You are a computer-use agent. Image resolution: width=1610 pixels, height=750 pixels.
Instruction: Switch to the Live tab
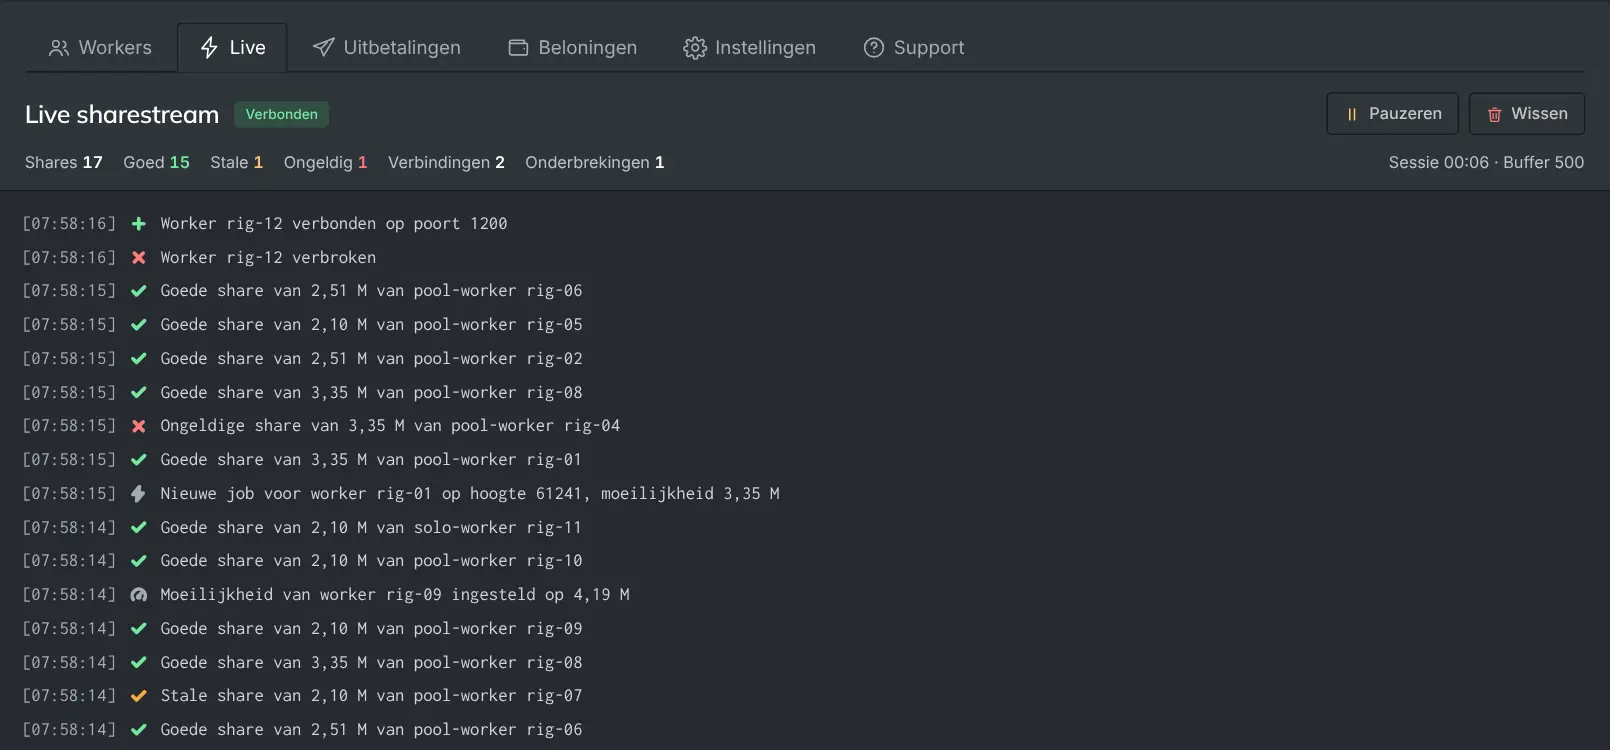click(x=232, y=48)
